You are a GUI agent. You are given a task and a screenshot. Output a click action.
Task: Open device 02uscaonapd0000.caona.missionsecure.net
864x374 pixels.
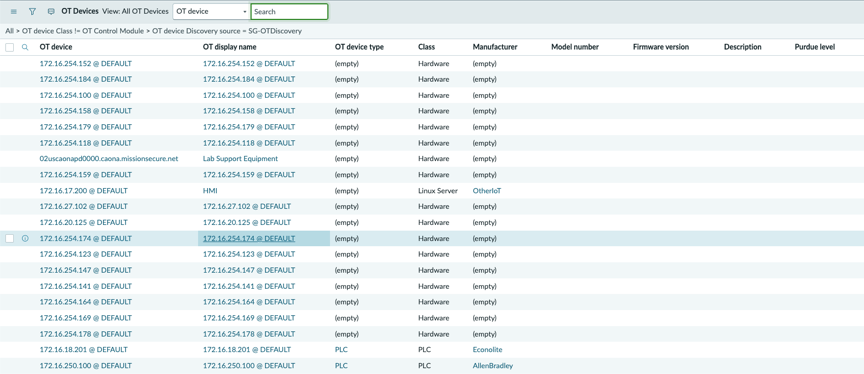[109, 159]
